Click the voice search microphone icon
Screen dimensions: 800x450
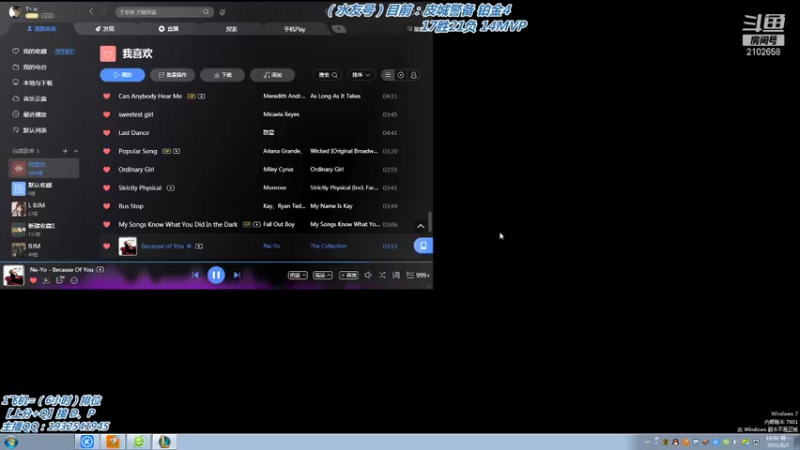[x=222, y=12]
